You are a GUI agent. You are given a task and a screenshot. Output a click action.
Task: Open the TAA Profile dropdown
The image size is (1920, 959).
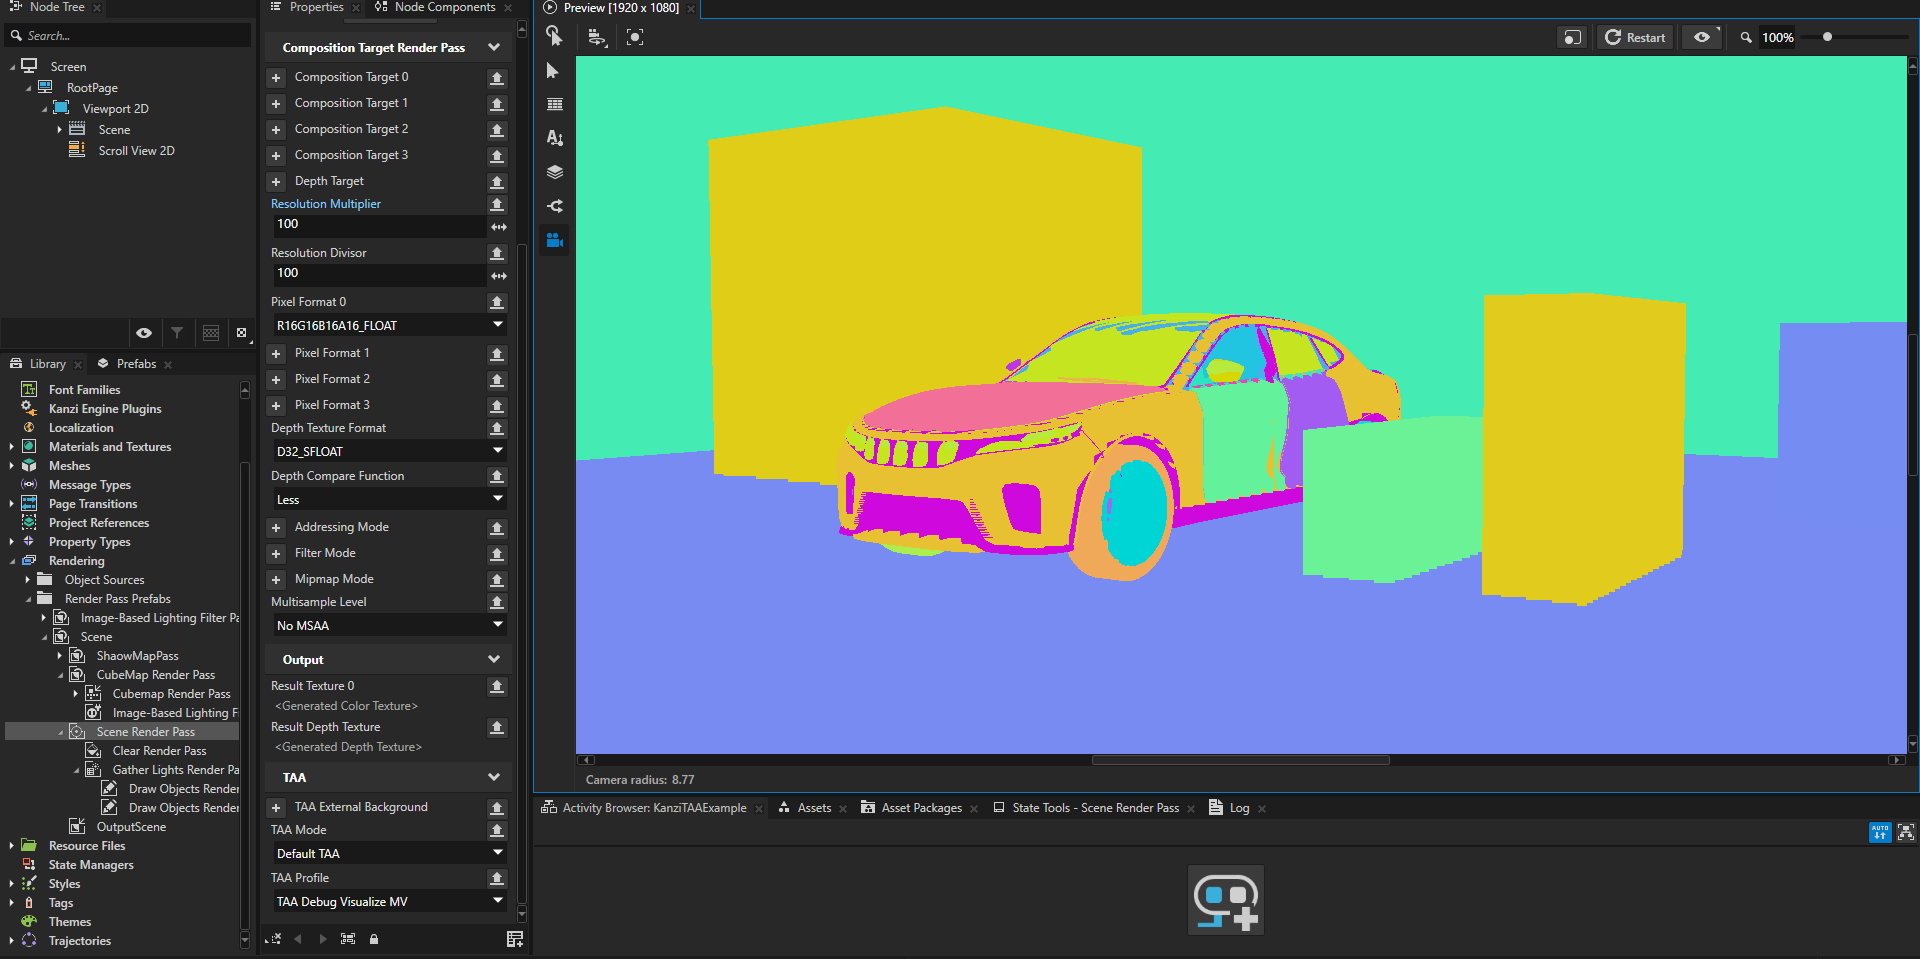tap(389, 902)
